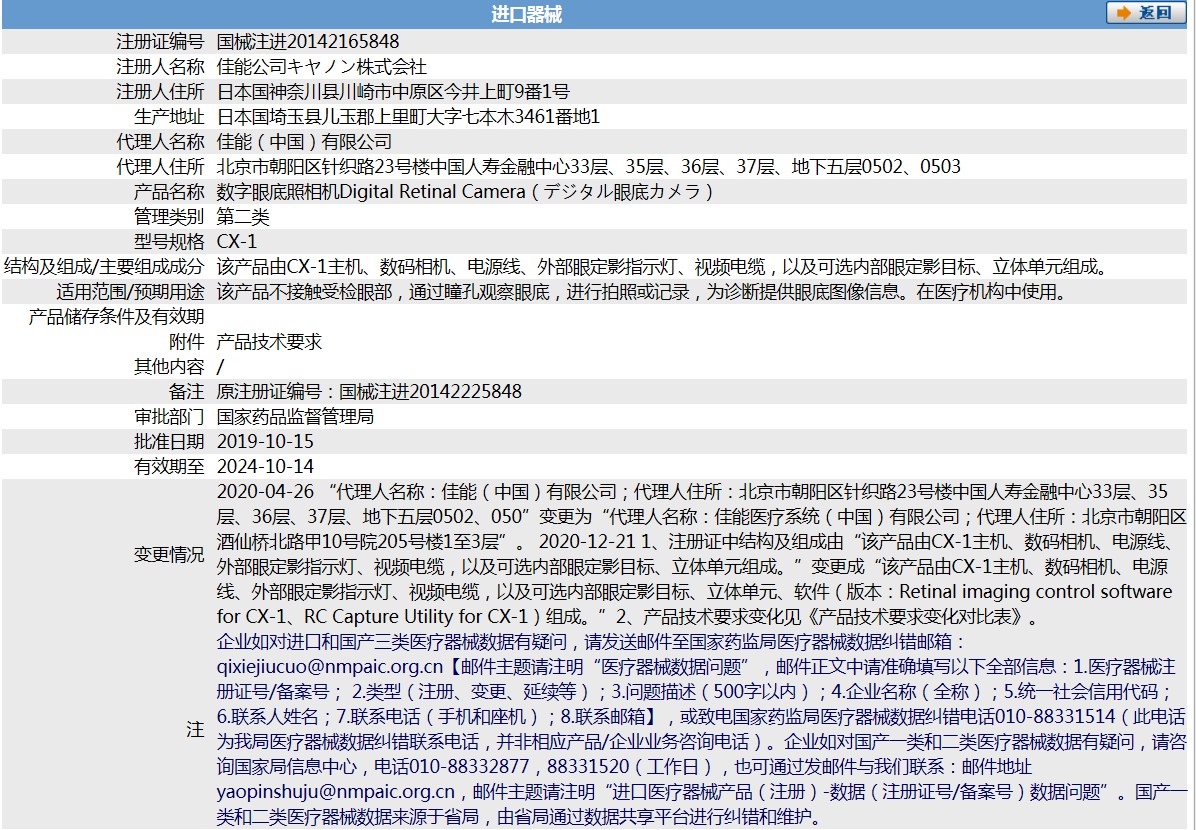The image size is (1196, 830).
Task: Click agent name 佳能（中国）有限公司 in the 代理人名称 row
Action: point(304,141)
